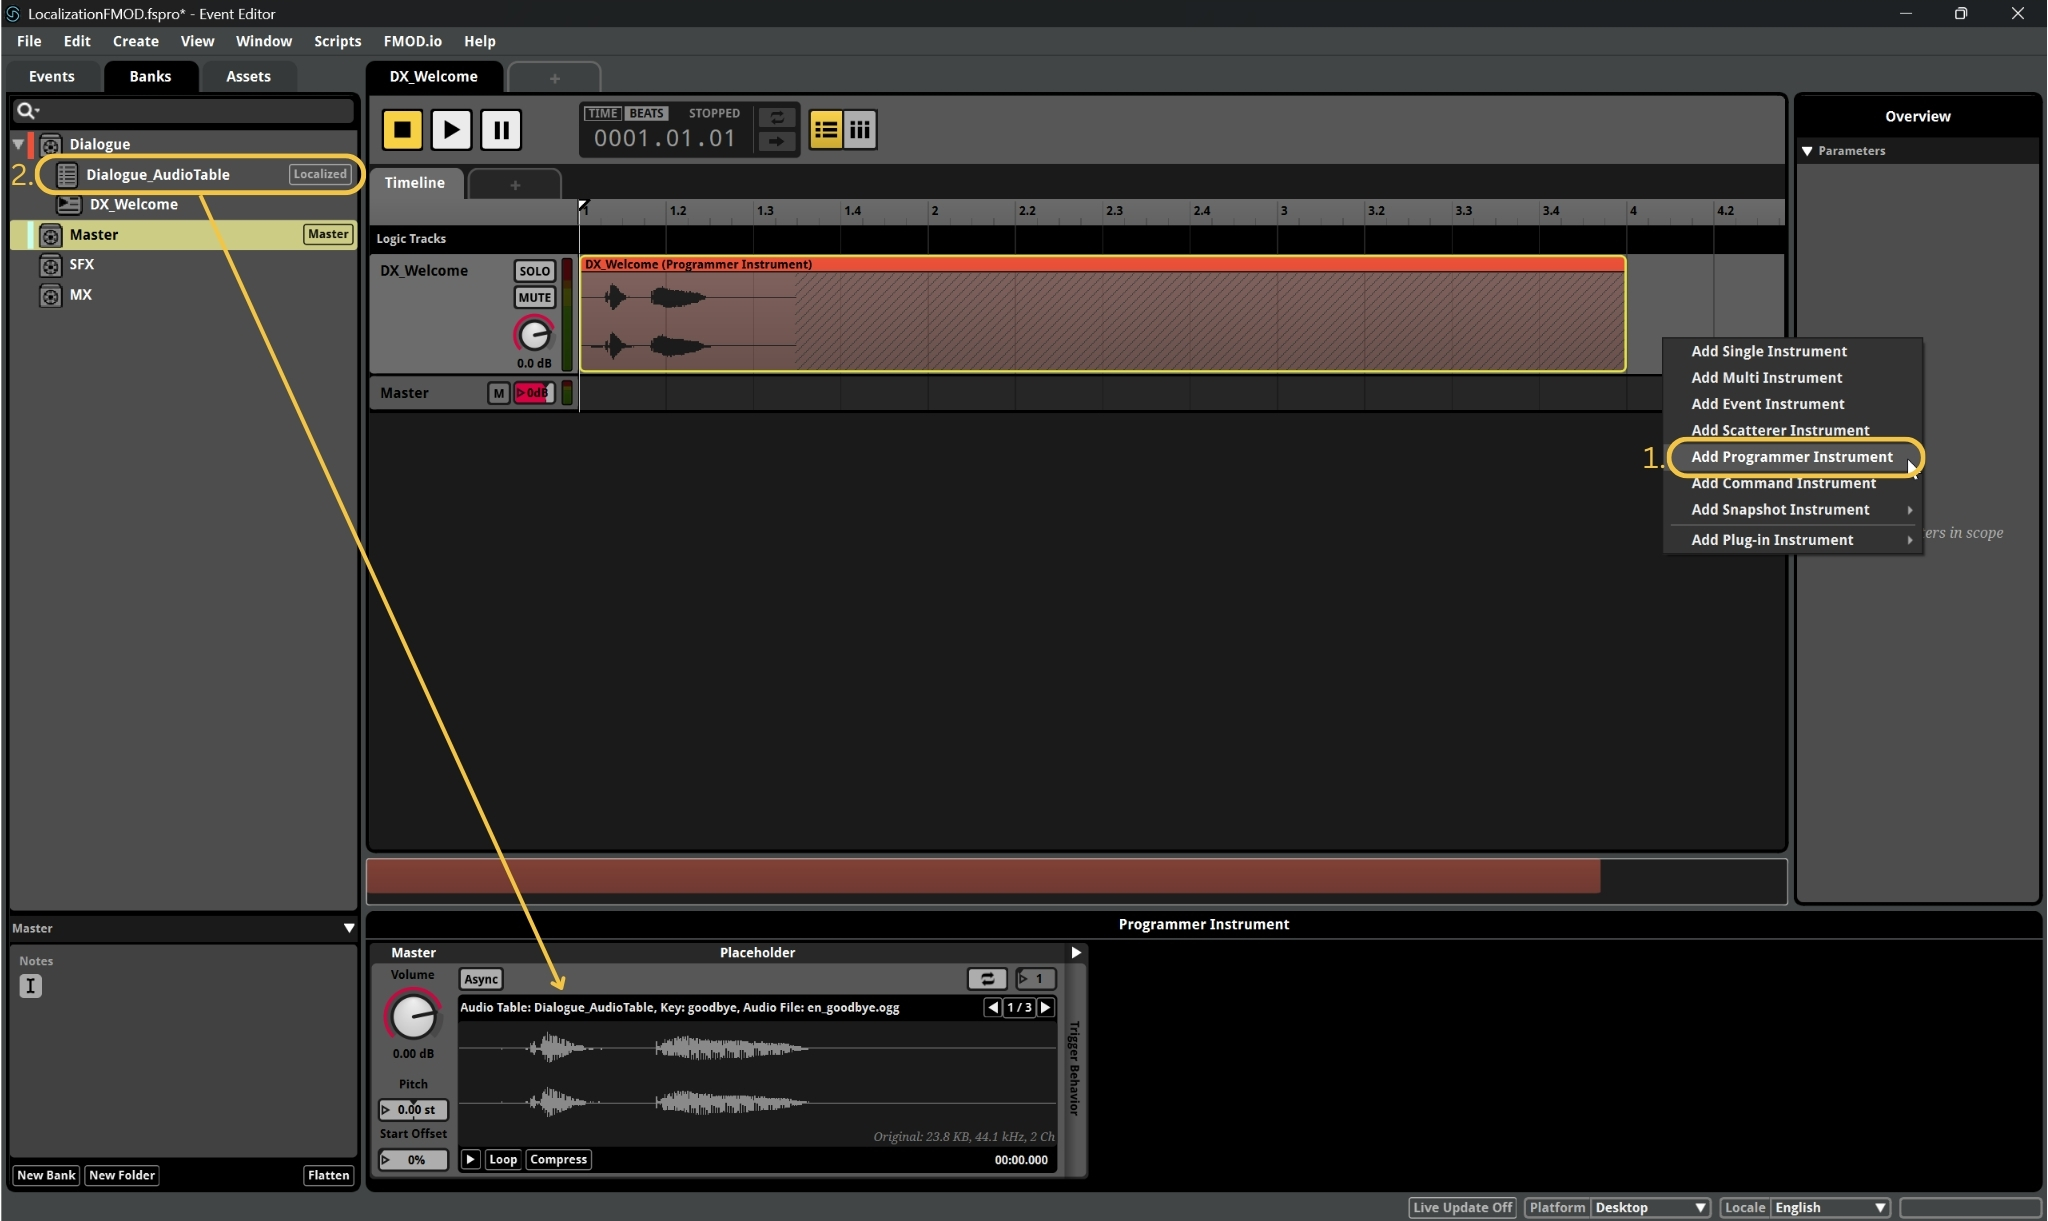Toggle Live Update Off button
Viewport: 2048px width, 1221px height.
[1462, 1207]
